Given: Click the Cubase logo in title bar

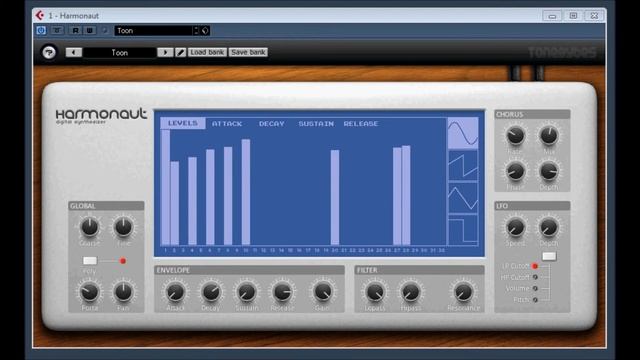Looking at the screenshot, I should coord(40,16).
